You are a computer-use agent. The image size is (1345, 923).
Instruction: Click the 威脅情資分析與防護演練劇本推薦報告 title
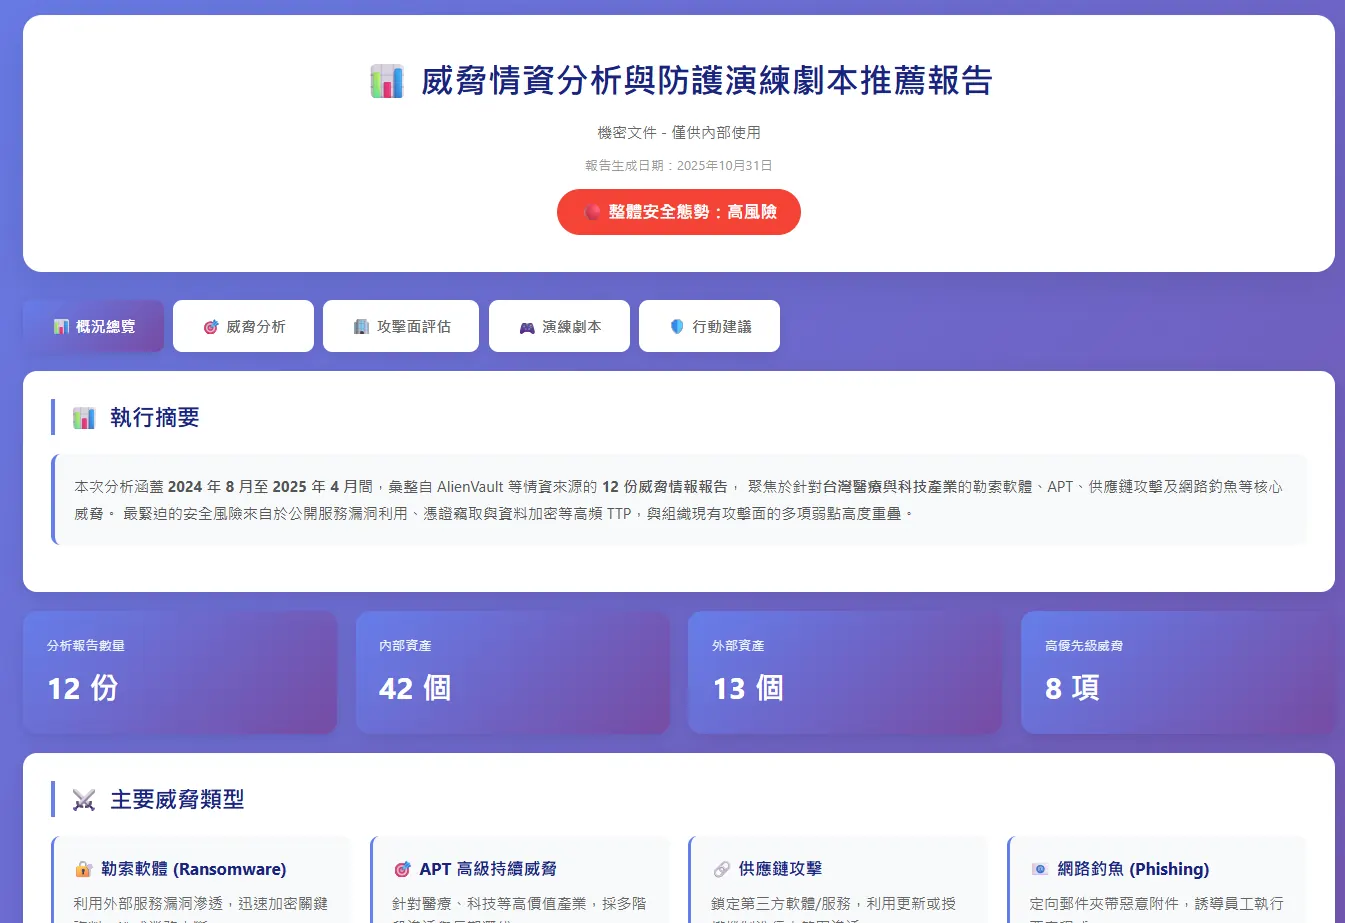pyautogui.click(x=707, y=81)
